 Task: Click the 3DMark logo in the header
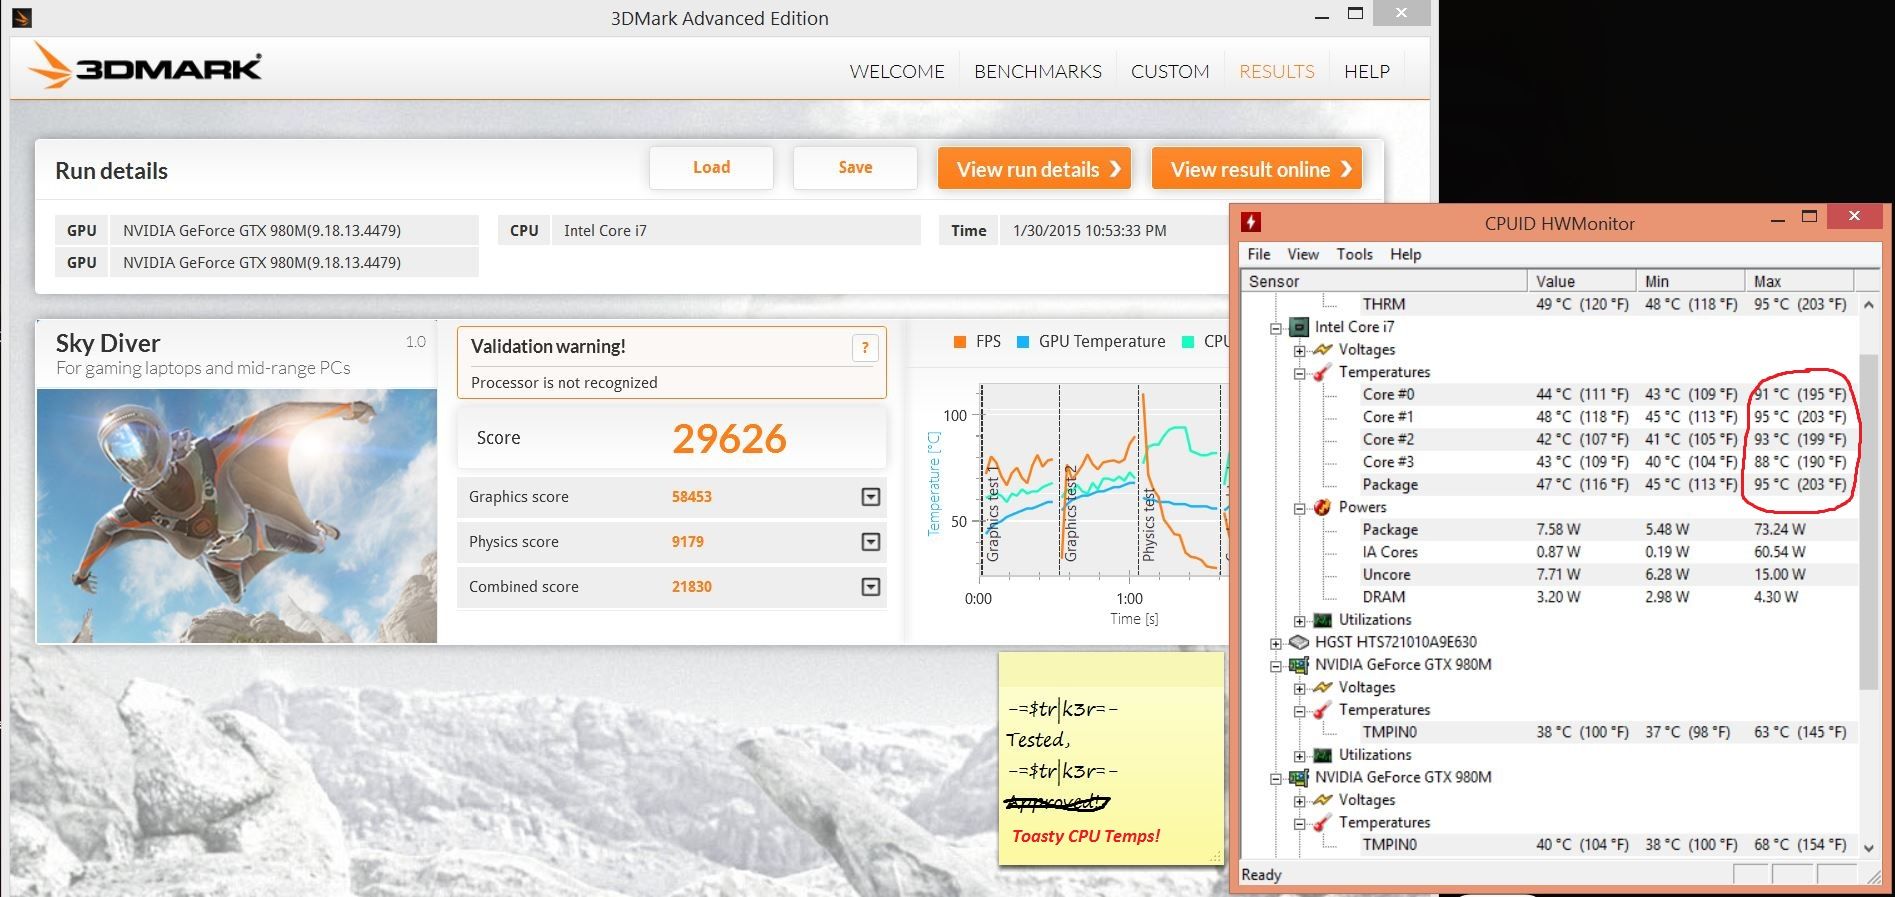tap(145, 67)
